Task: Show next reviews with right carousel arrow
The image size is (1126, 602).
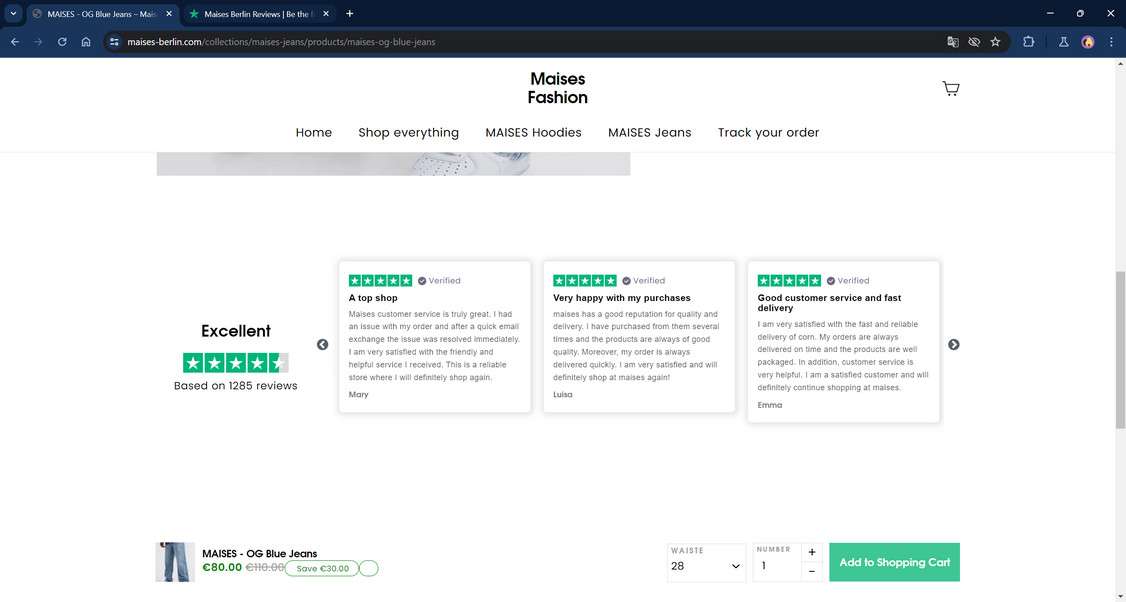Action: 954,345
